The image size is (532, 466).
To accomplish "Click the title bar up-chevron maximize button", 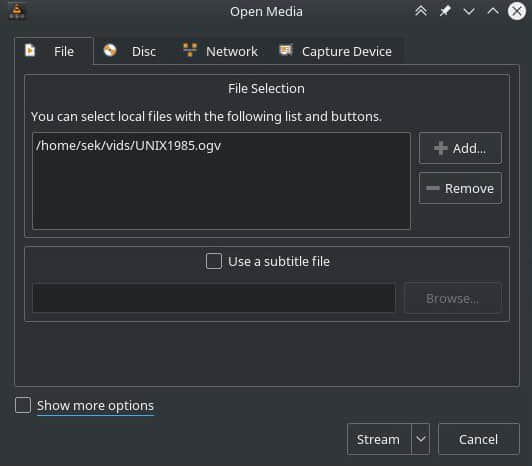I will tap(493, 12).
